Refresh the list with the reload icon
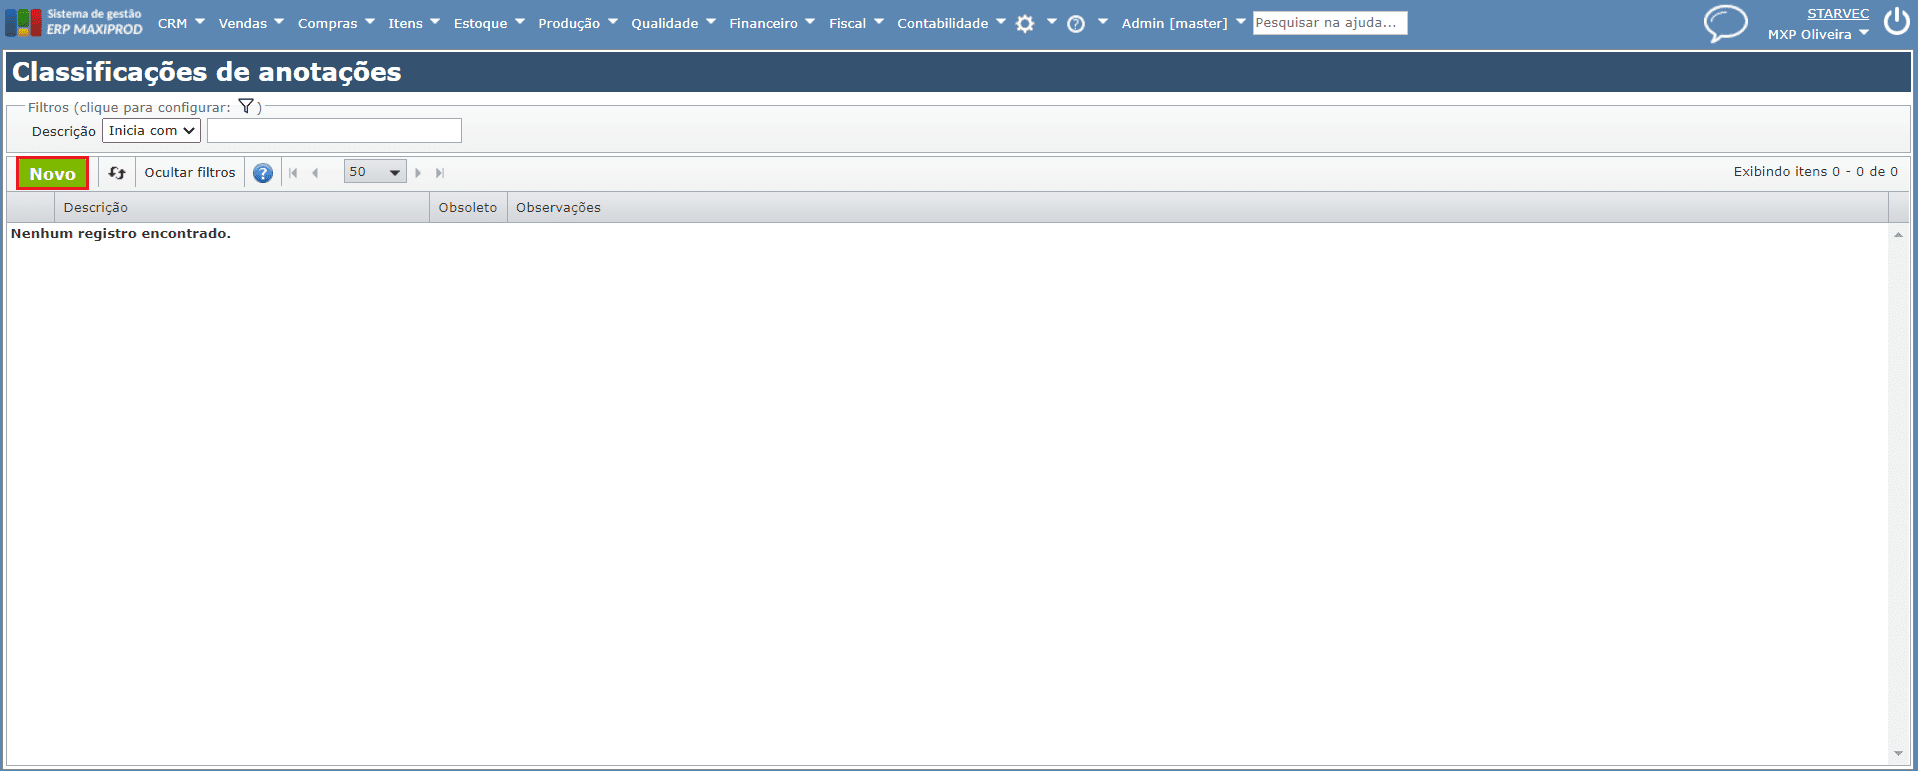Viewport: 1918px width, 771px height. coord(117,173)
